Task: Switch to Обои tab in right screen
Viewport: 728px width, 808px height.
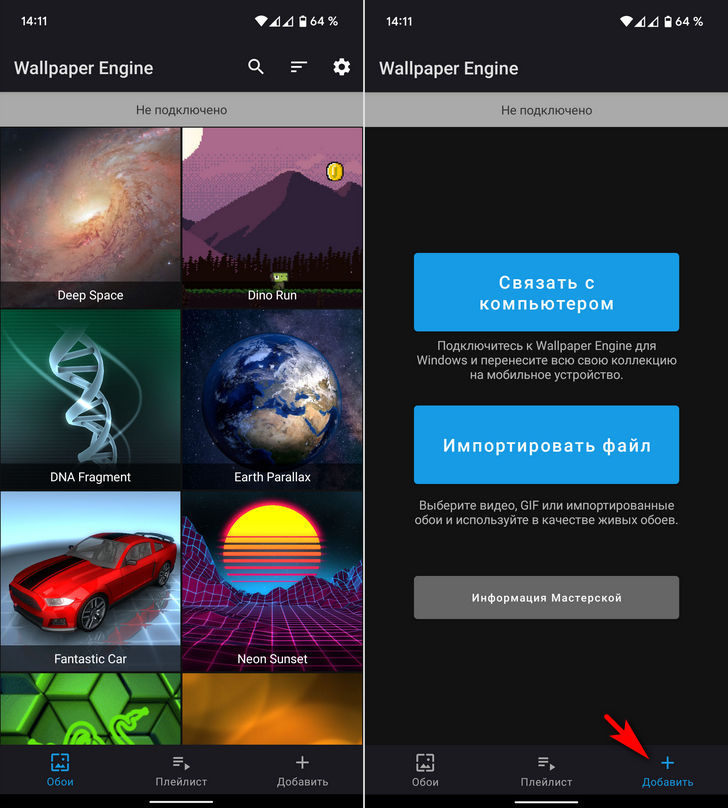Action: pyautogui.click(x=425, y=770)
